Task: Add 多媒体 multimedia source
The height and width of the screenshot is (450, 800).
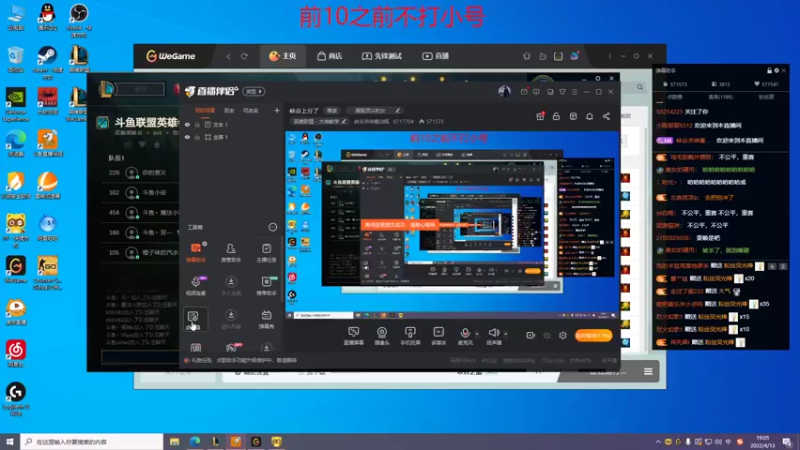Action: point(438,336)
